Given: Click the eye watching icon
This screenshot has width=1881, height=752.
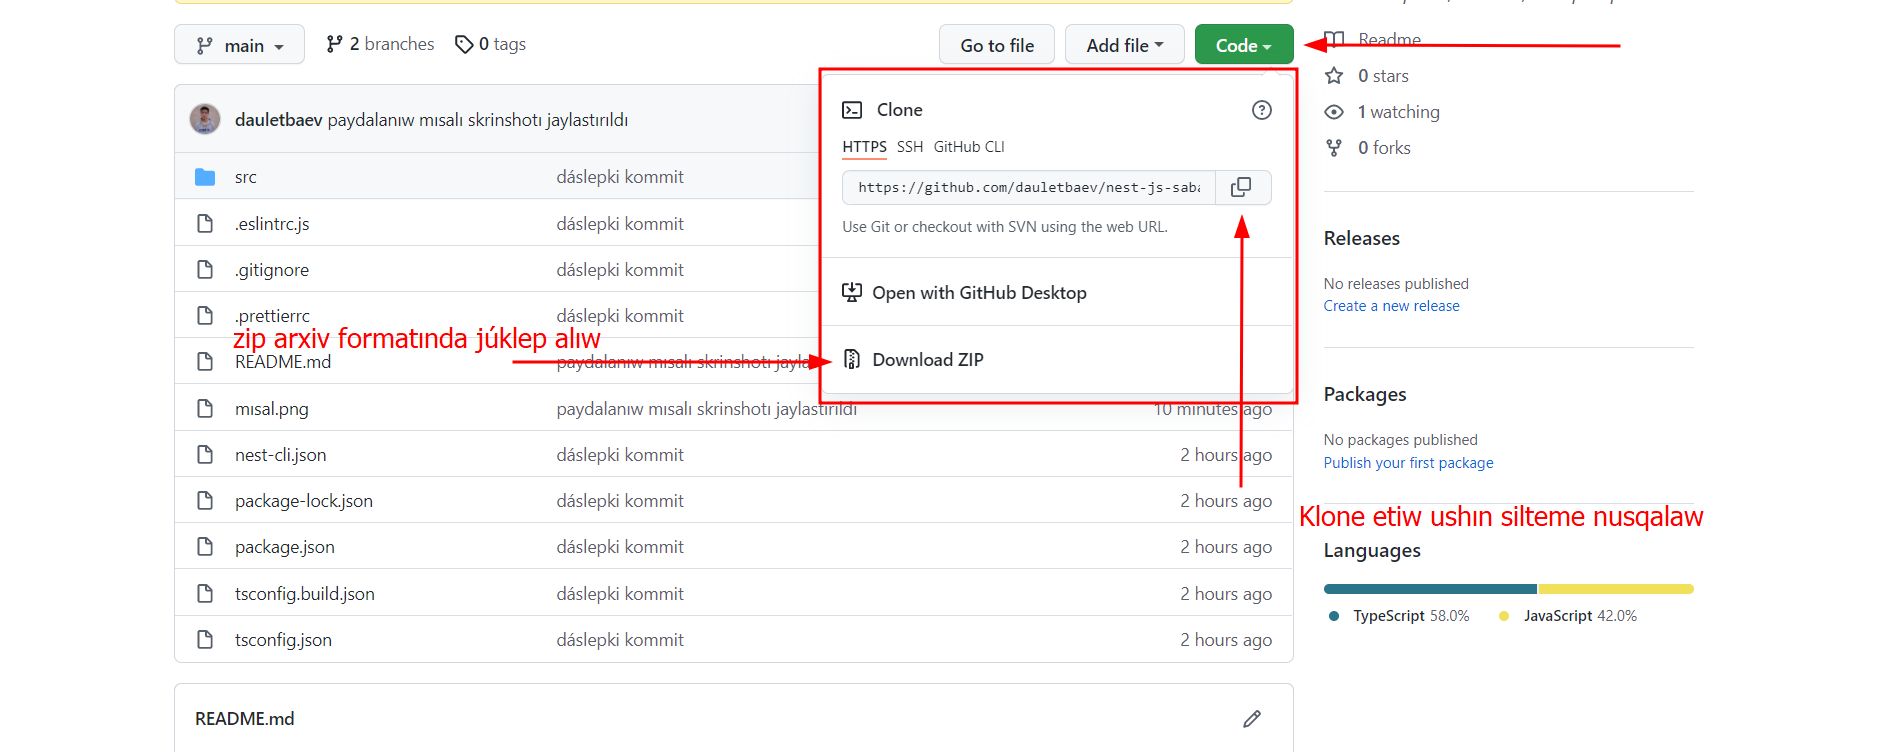Looking at the screenshot, I should 1334,112.
